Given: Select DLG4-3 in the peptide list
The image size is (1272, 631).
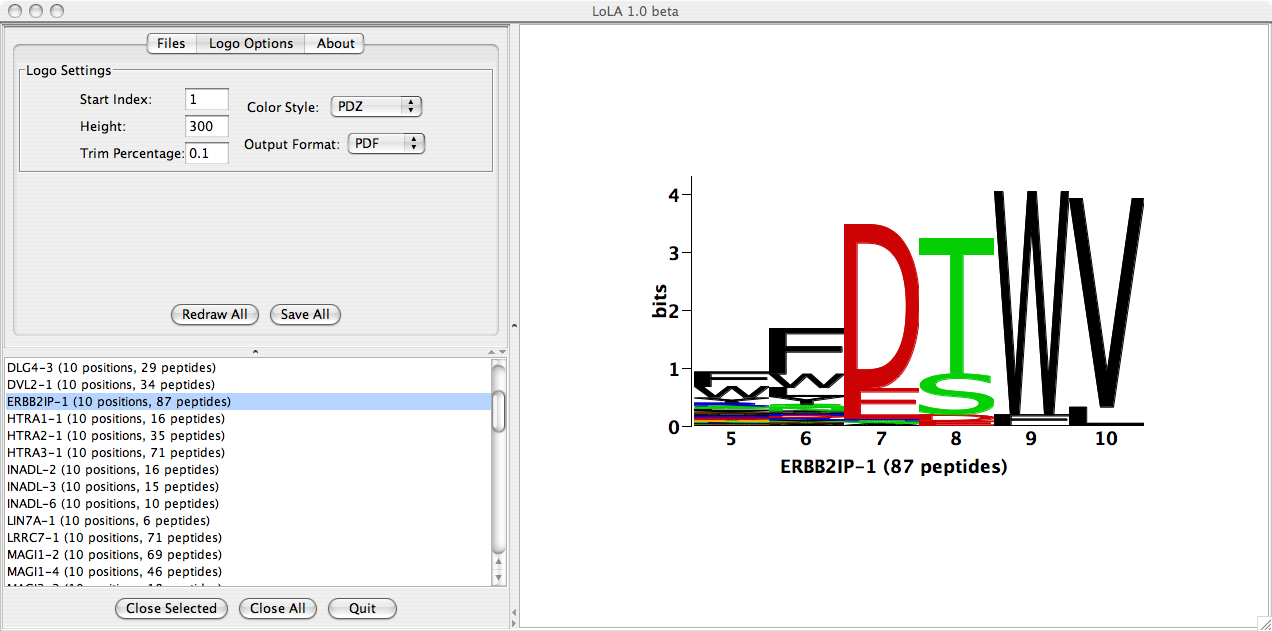Looking at the screenshot, I should 111,368.
